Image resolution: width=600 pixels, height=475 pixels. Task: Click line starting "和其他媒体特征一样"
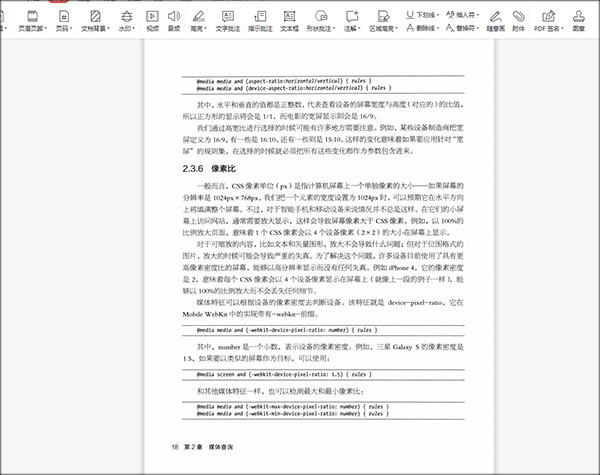[x=280, y=391]
